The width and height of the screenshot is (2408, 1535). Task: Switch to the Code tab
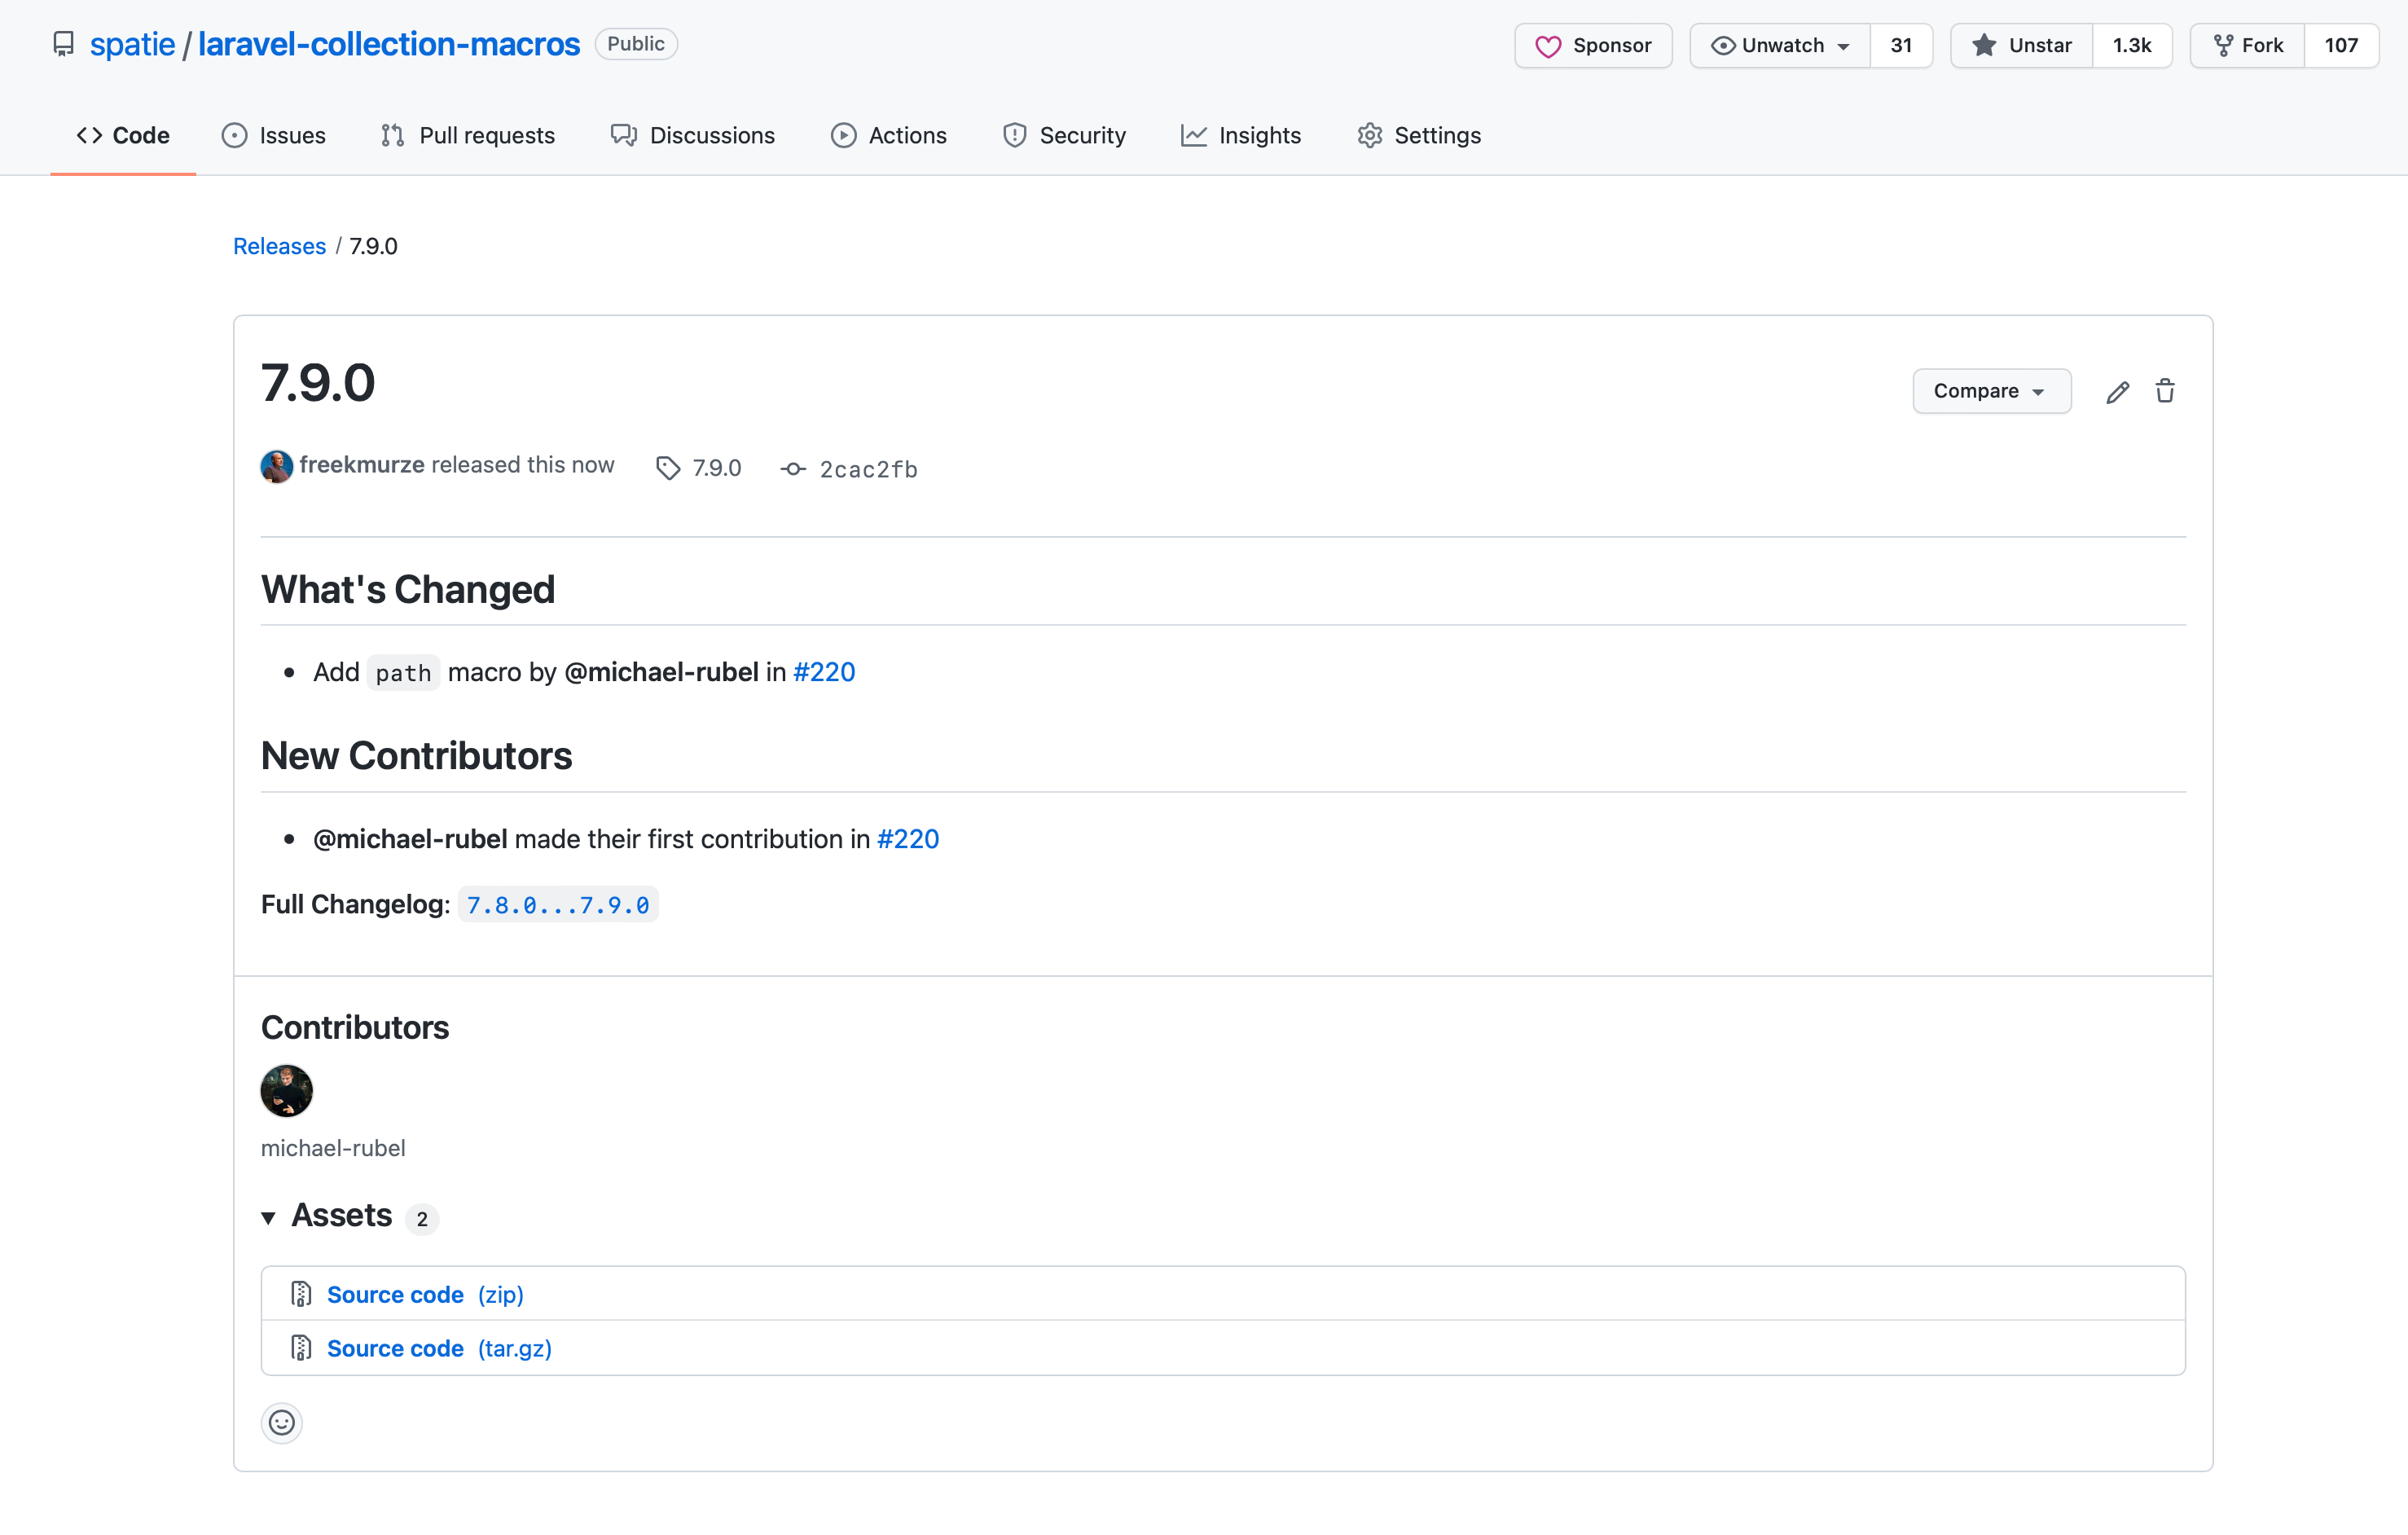point(123,135)
